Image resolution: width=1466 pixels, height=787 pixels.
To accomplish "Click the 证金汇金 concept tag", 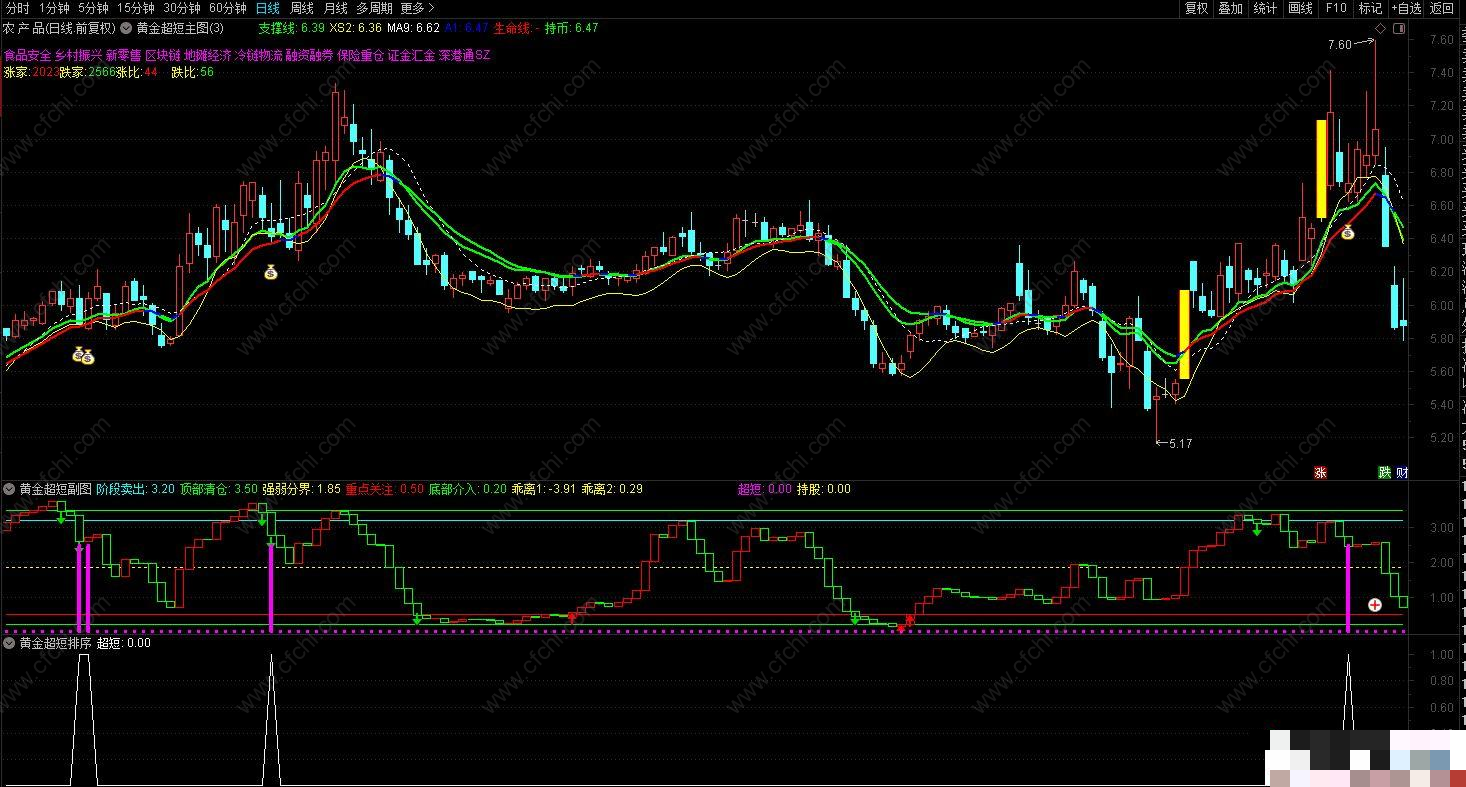I will point(412,56).
